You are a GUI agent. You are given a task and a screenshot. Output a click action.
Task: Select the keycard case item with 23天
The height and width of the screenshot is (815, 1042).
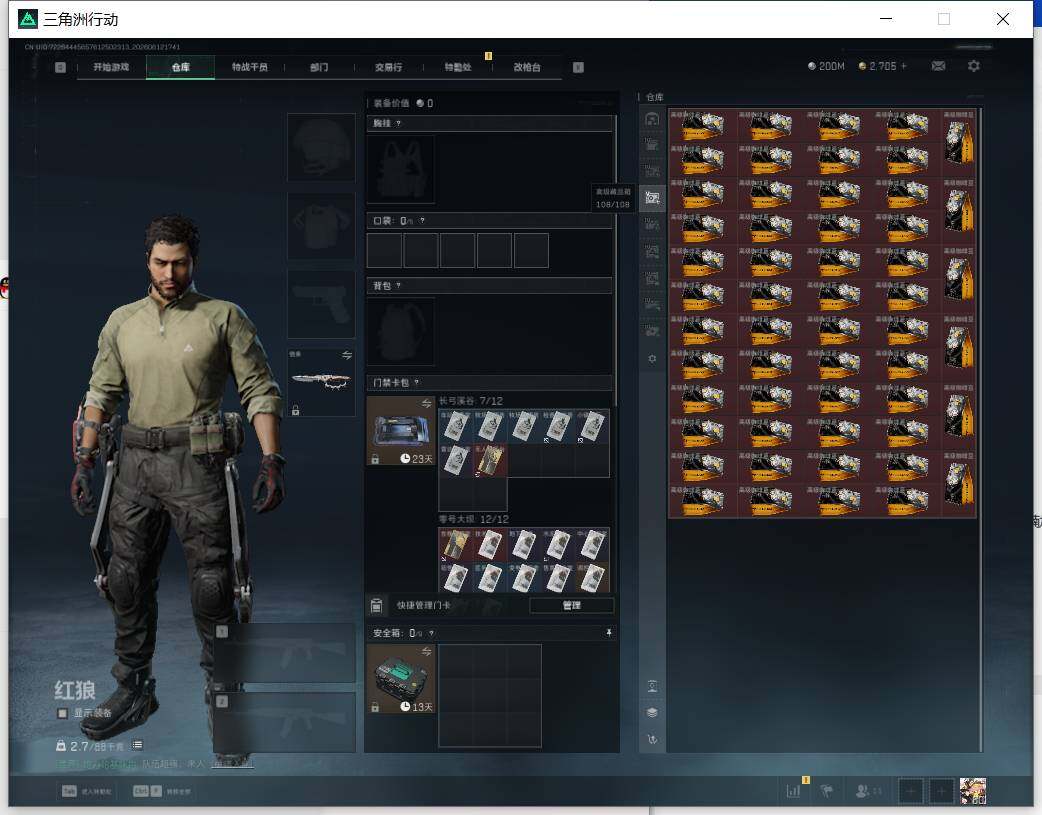401,431
